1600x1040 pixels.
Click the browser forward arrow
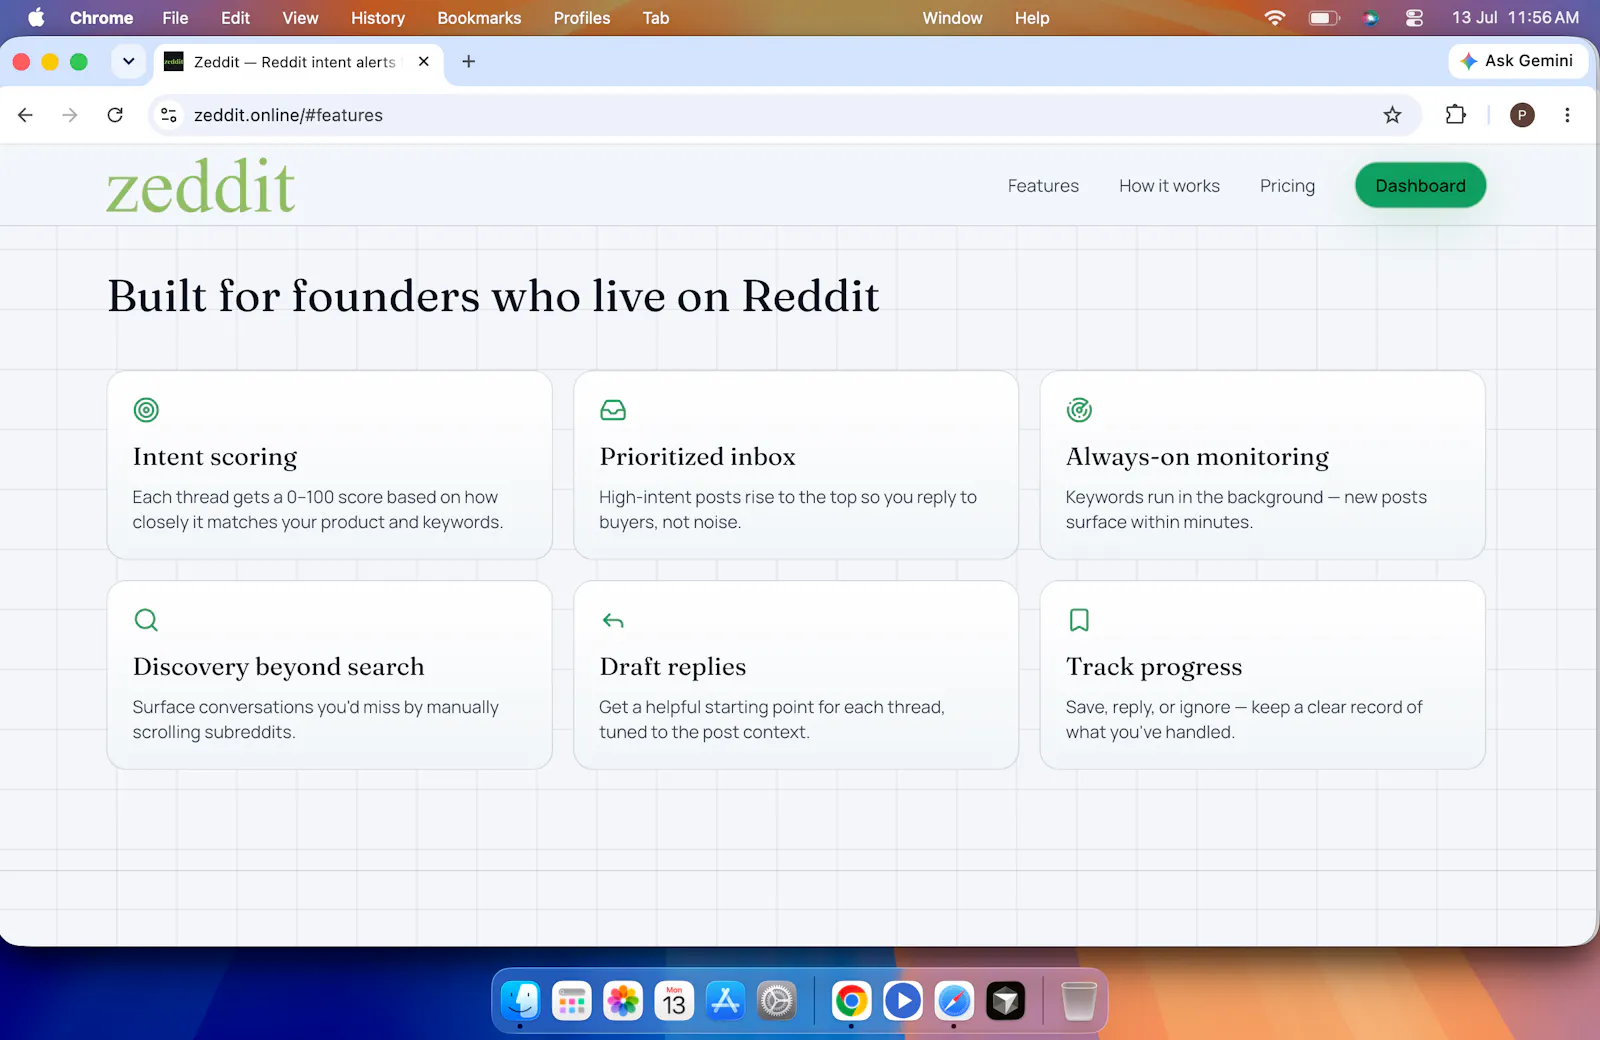coord(69,115)
